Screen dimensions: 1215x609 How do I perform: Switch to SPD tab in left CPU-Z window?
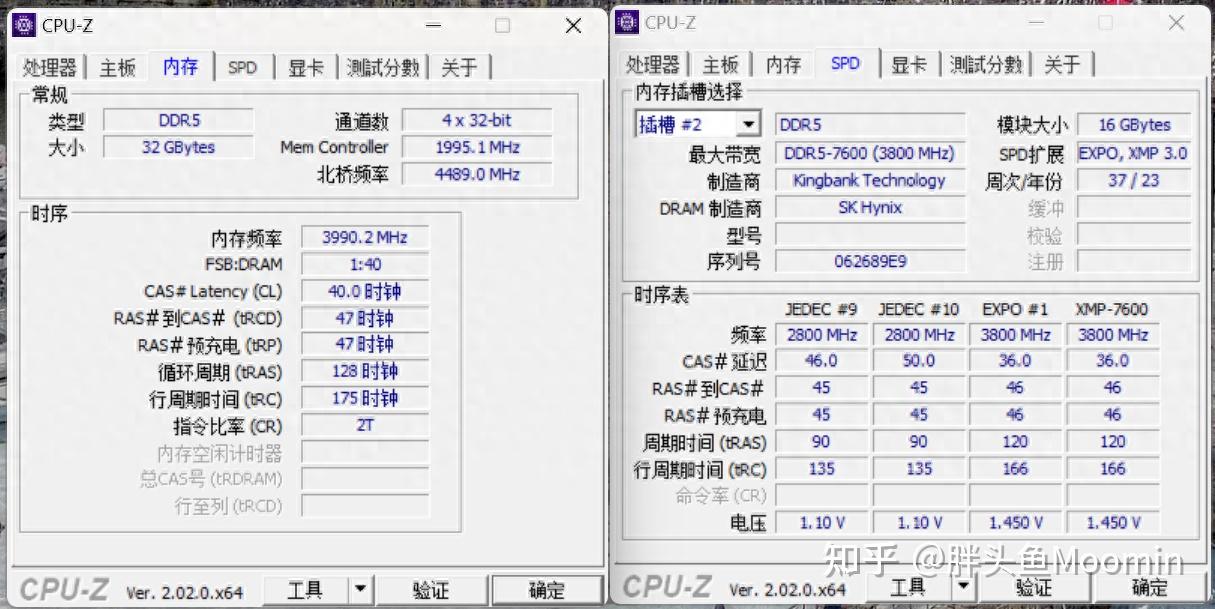pyautogui.click(x=242, y=68)
